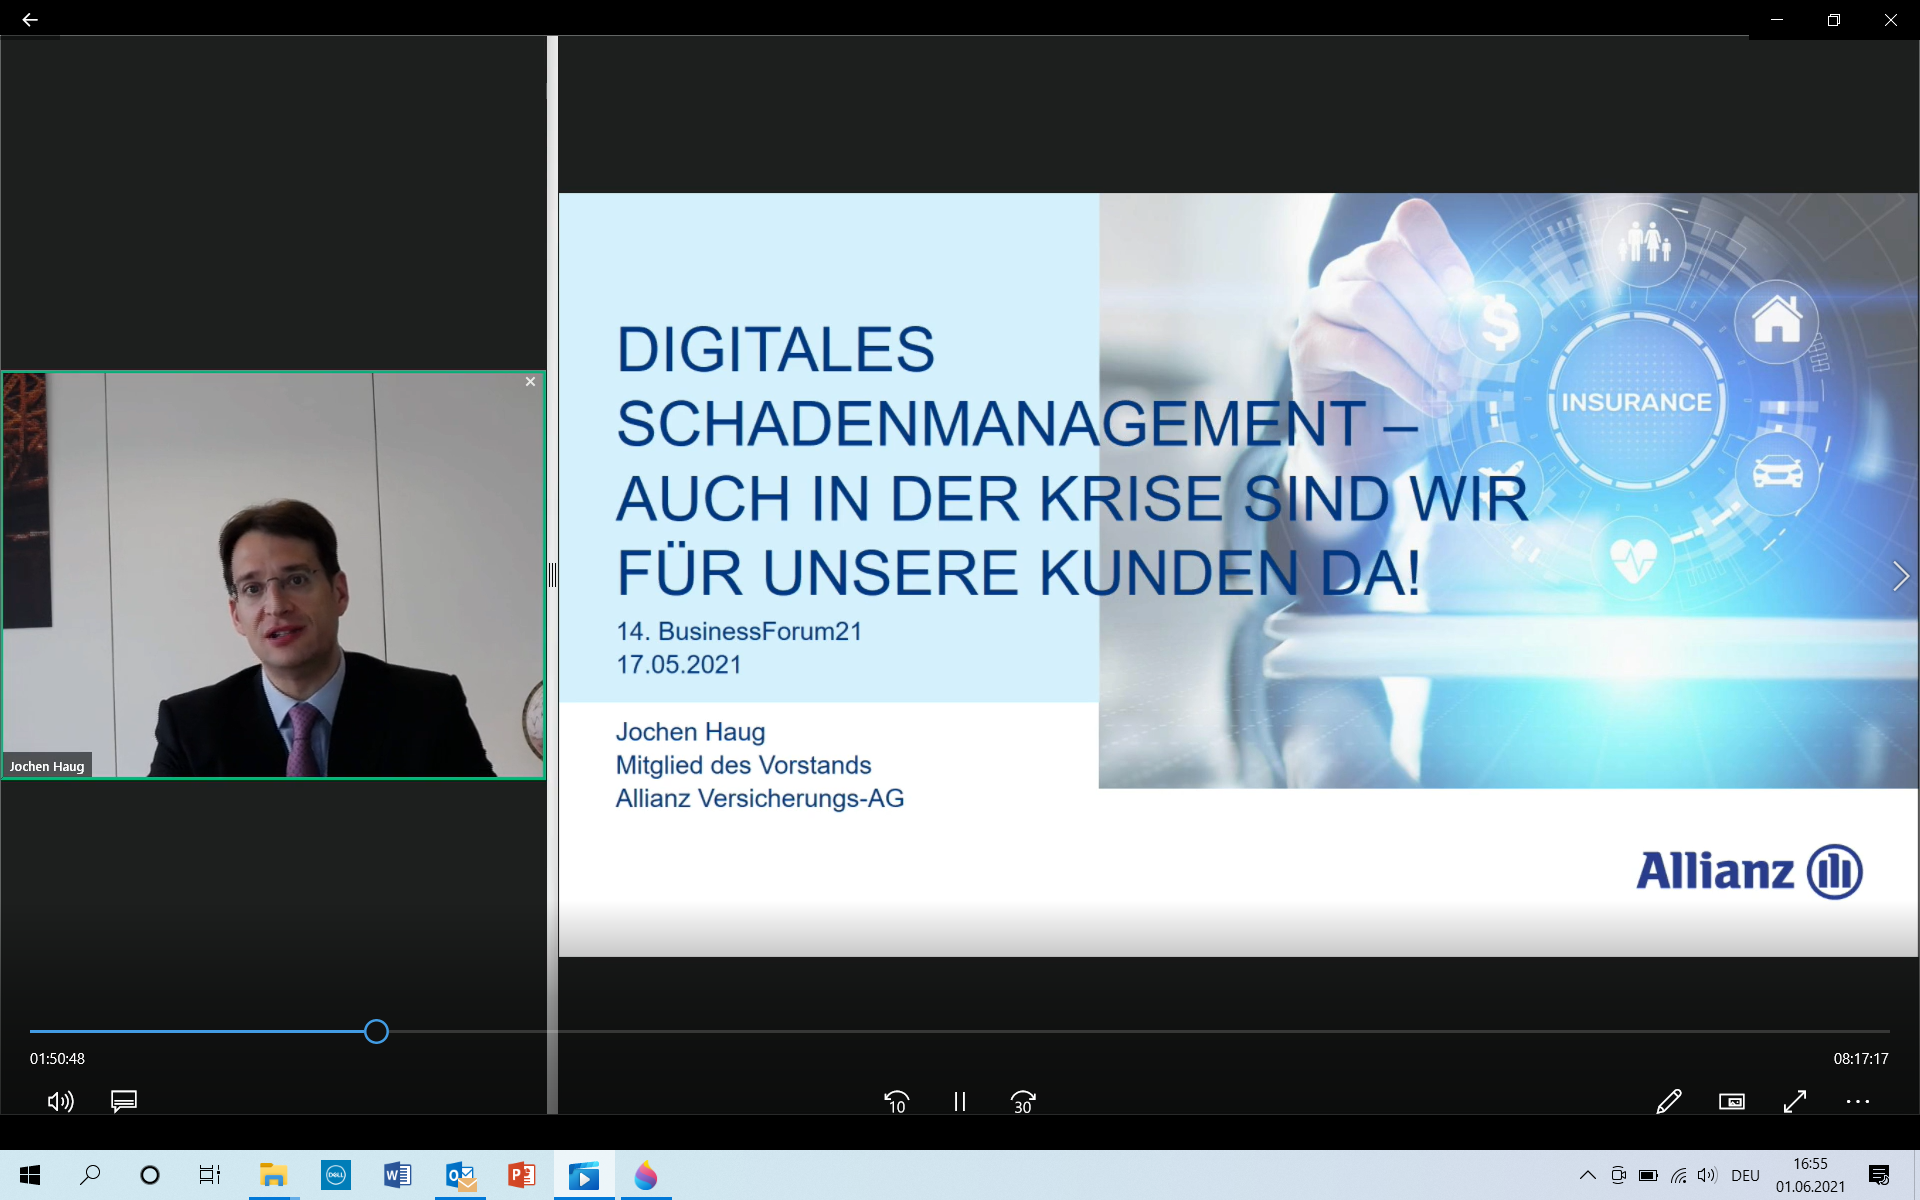1920x1200 pixels.
Task: Switch the DEU keyboard language
Action: pyautogui.click(x=1745, y=1175)
